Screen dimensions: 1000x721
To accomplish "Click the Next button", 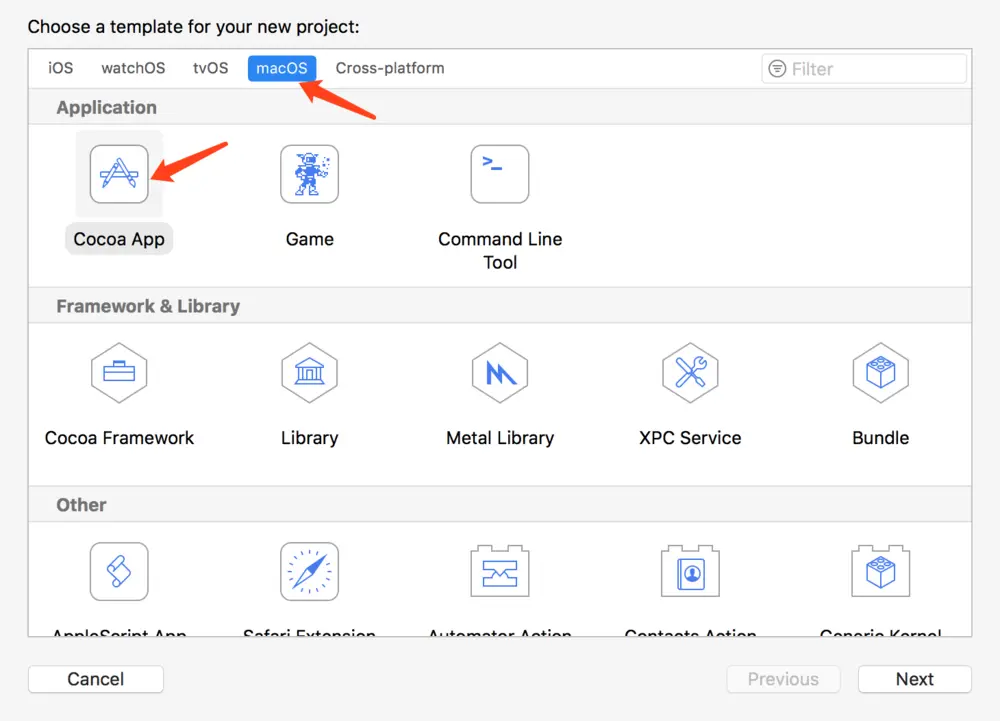I will click(915, 679).
